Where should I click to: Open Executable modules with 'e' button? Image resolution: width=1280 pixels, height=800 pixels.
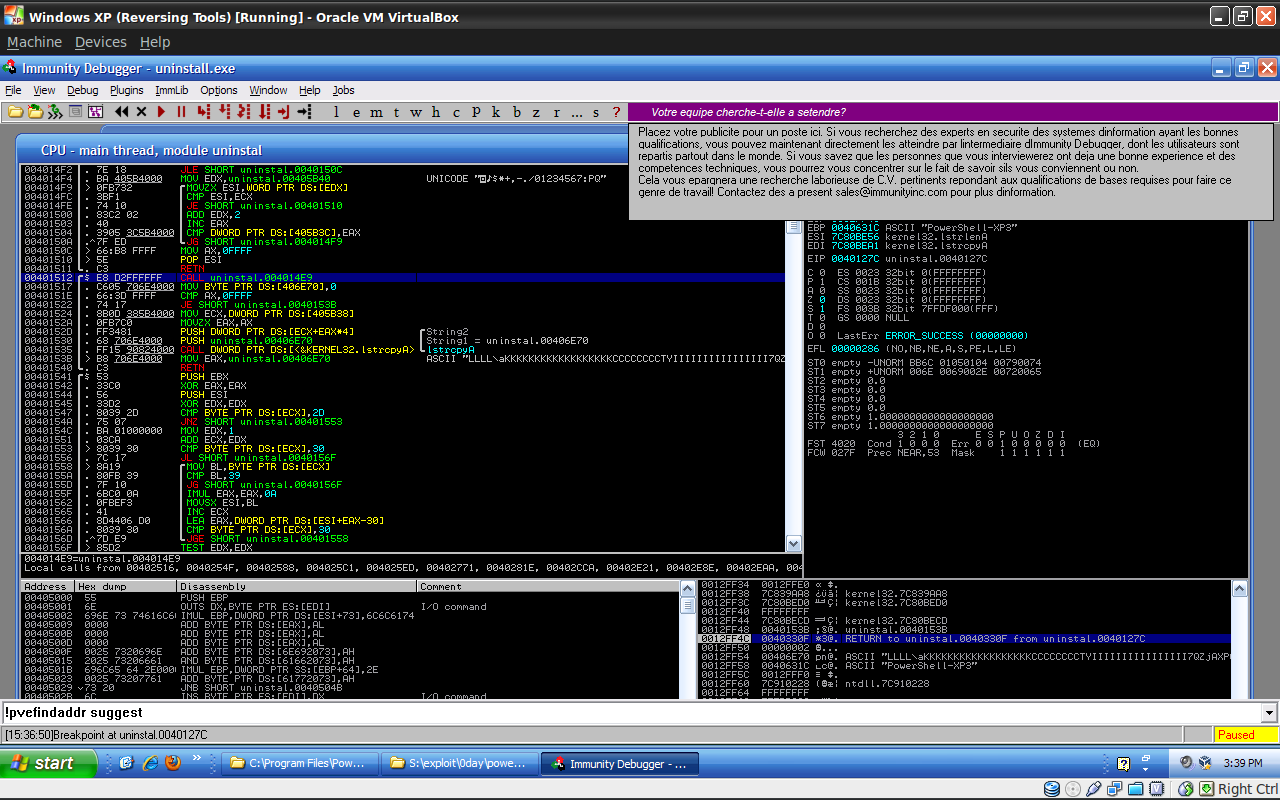(x=356, y=111)
